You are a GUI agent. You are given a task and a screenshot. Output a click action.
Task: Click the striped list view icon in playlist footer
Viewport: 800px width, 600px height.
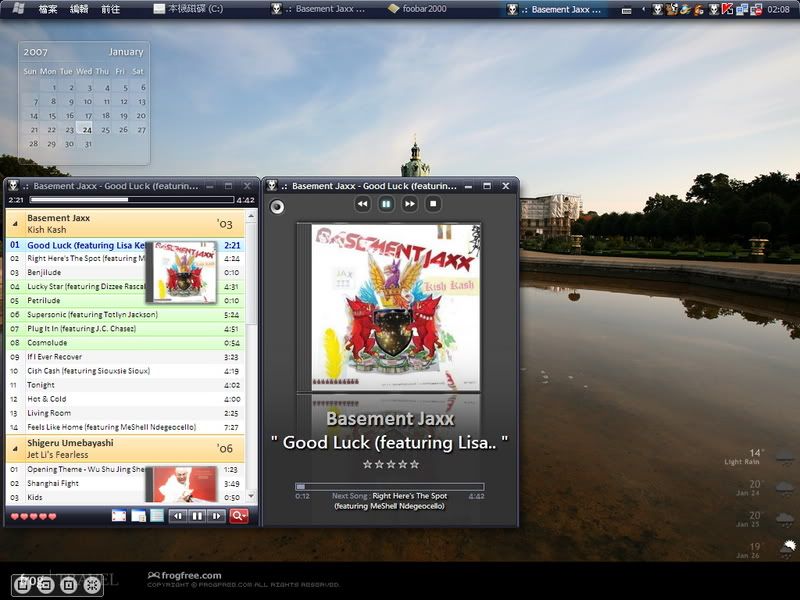(x=157, y=516)
